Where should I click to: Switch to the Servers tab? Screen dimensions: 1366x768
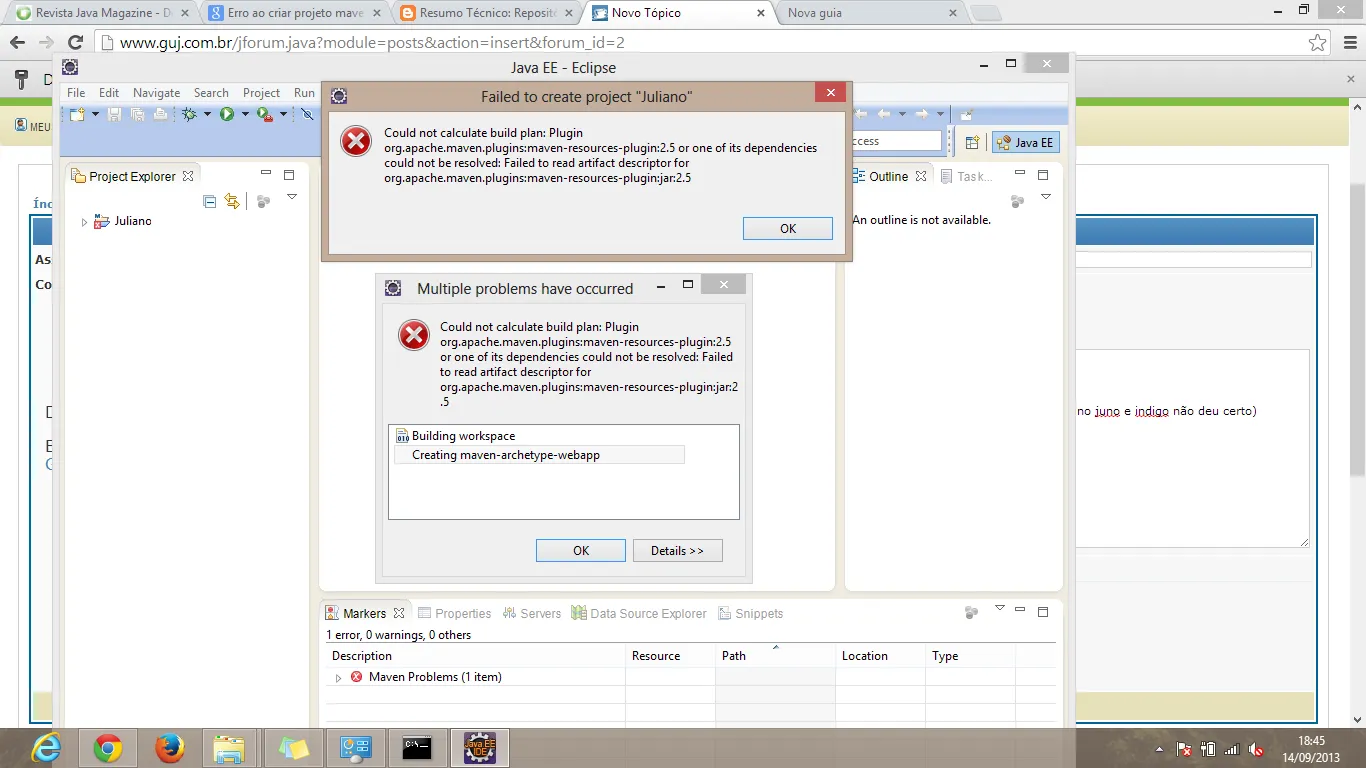[532, 614]
